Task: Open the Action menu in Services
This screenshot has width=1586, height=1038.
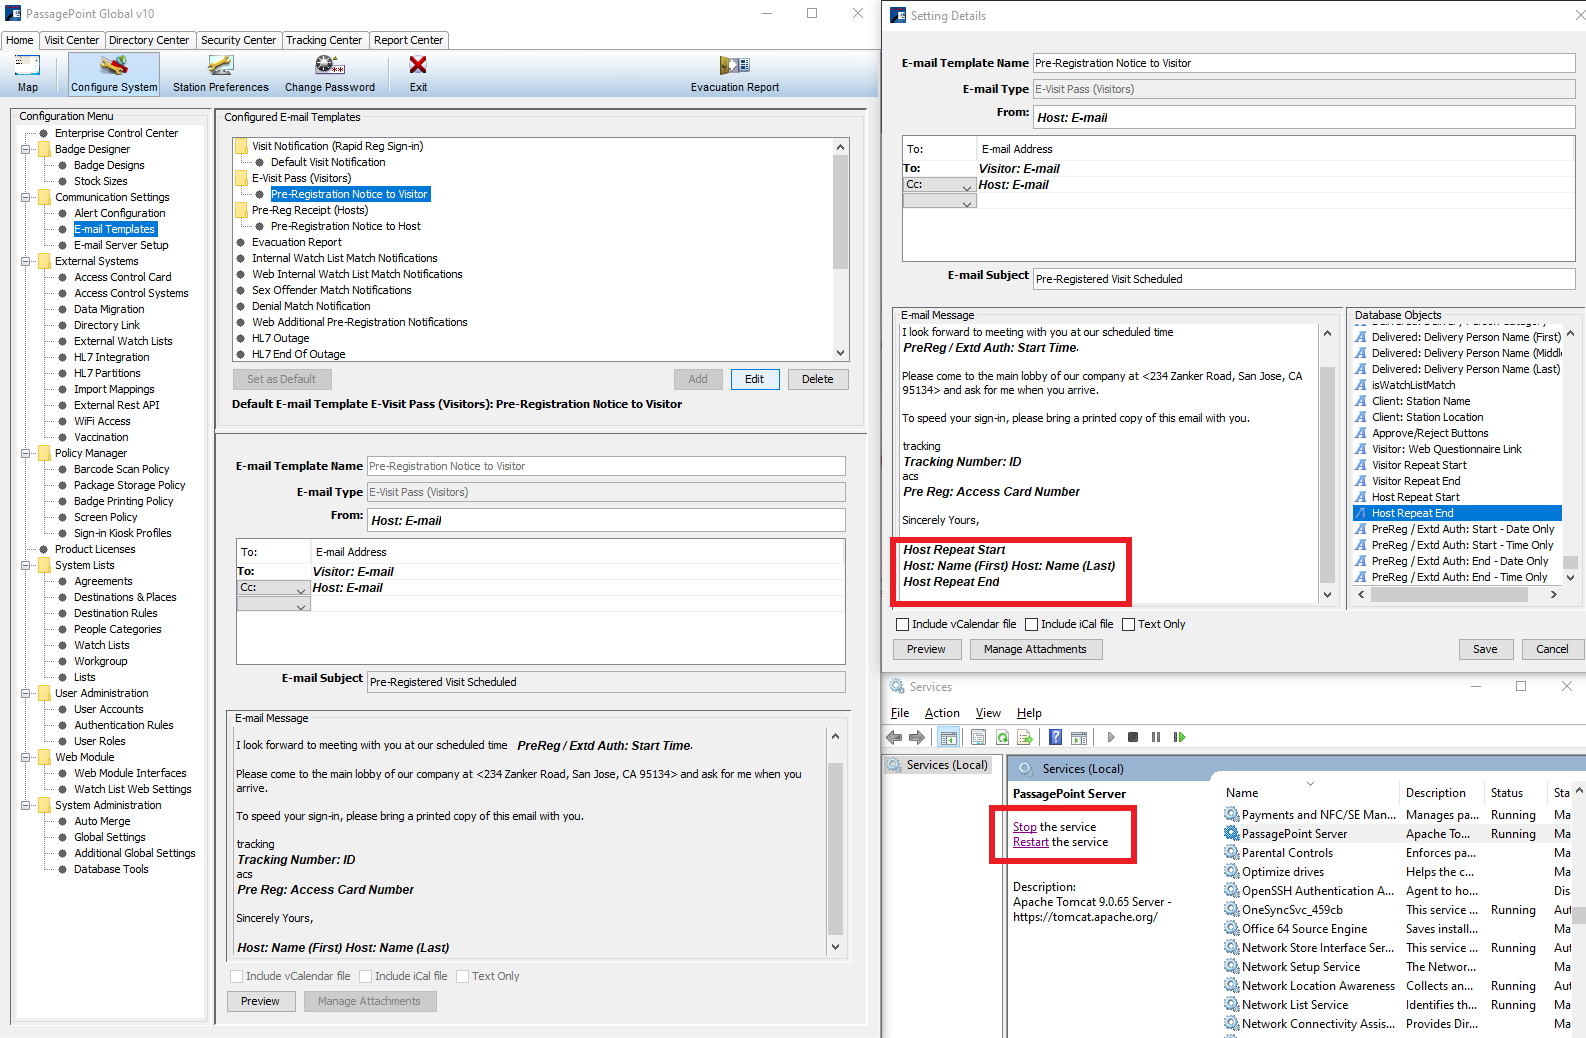Action: click(942, 713)
